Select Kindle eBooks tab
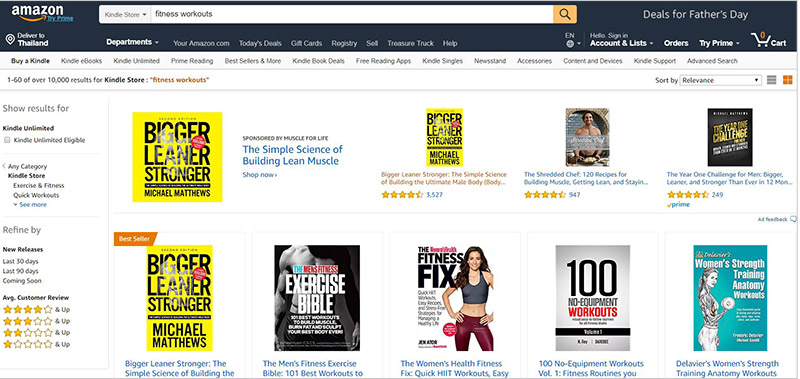Image resolution: width=800 pixels, height=379 pixels. click(82, 61)
